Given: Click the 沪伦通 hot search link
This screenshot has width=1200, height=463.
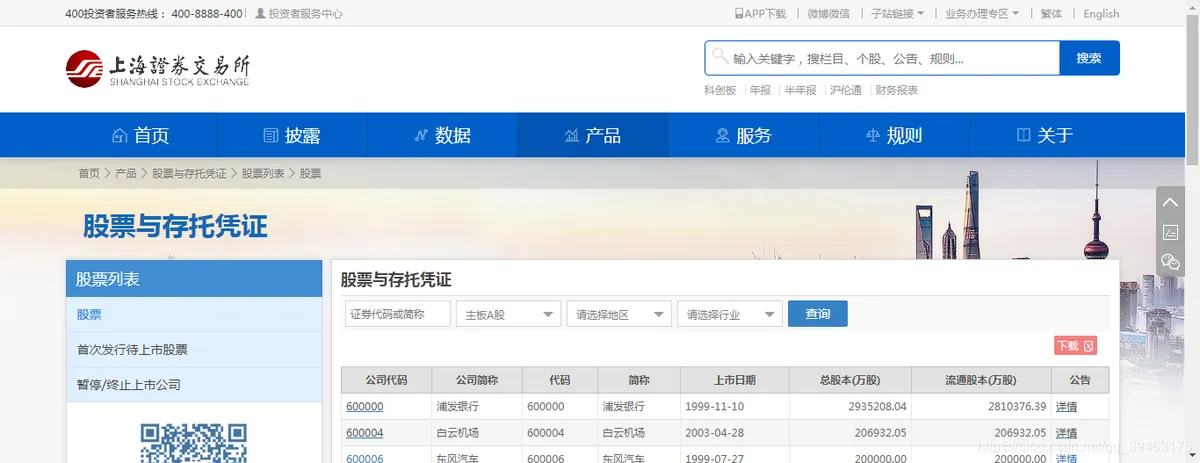Looking at the screenshot, I should pyautogui.click(x=846, y=90).
